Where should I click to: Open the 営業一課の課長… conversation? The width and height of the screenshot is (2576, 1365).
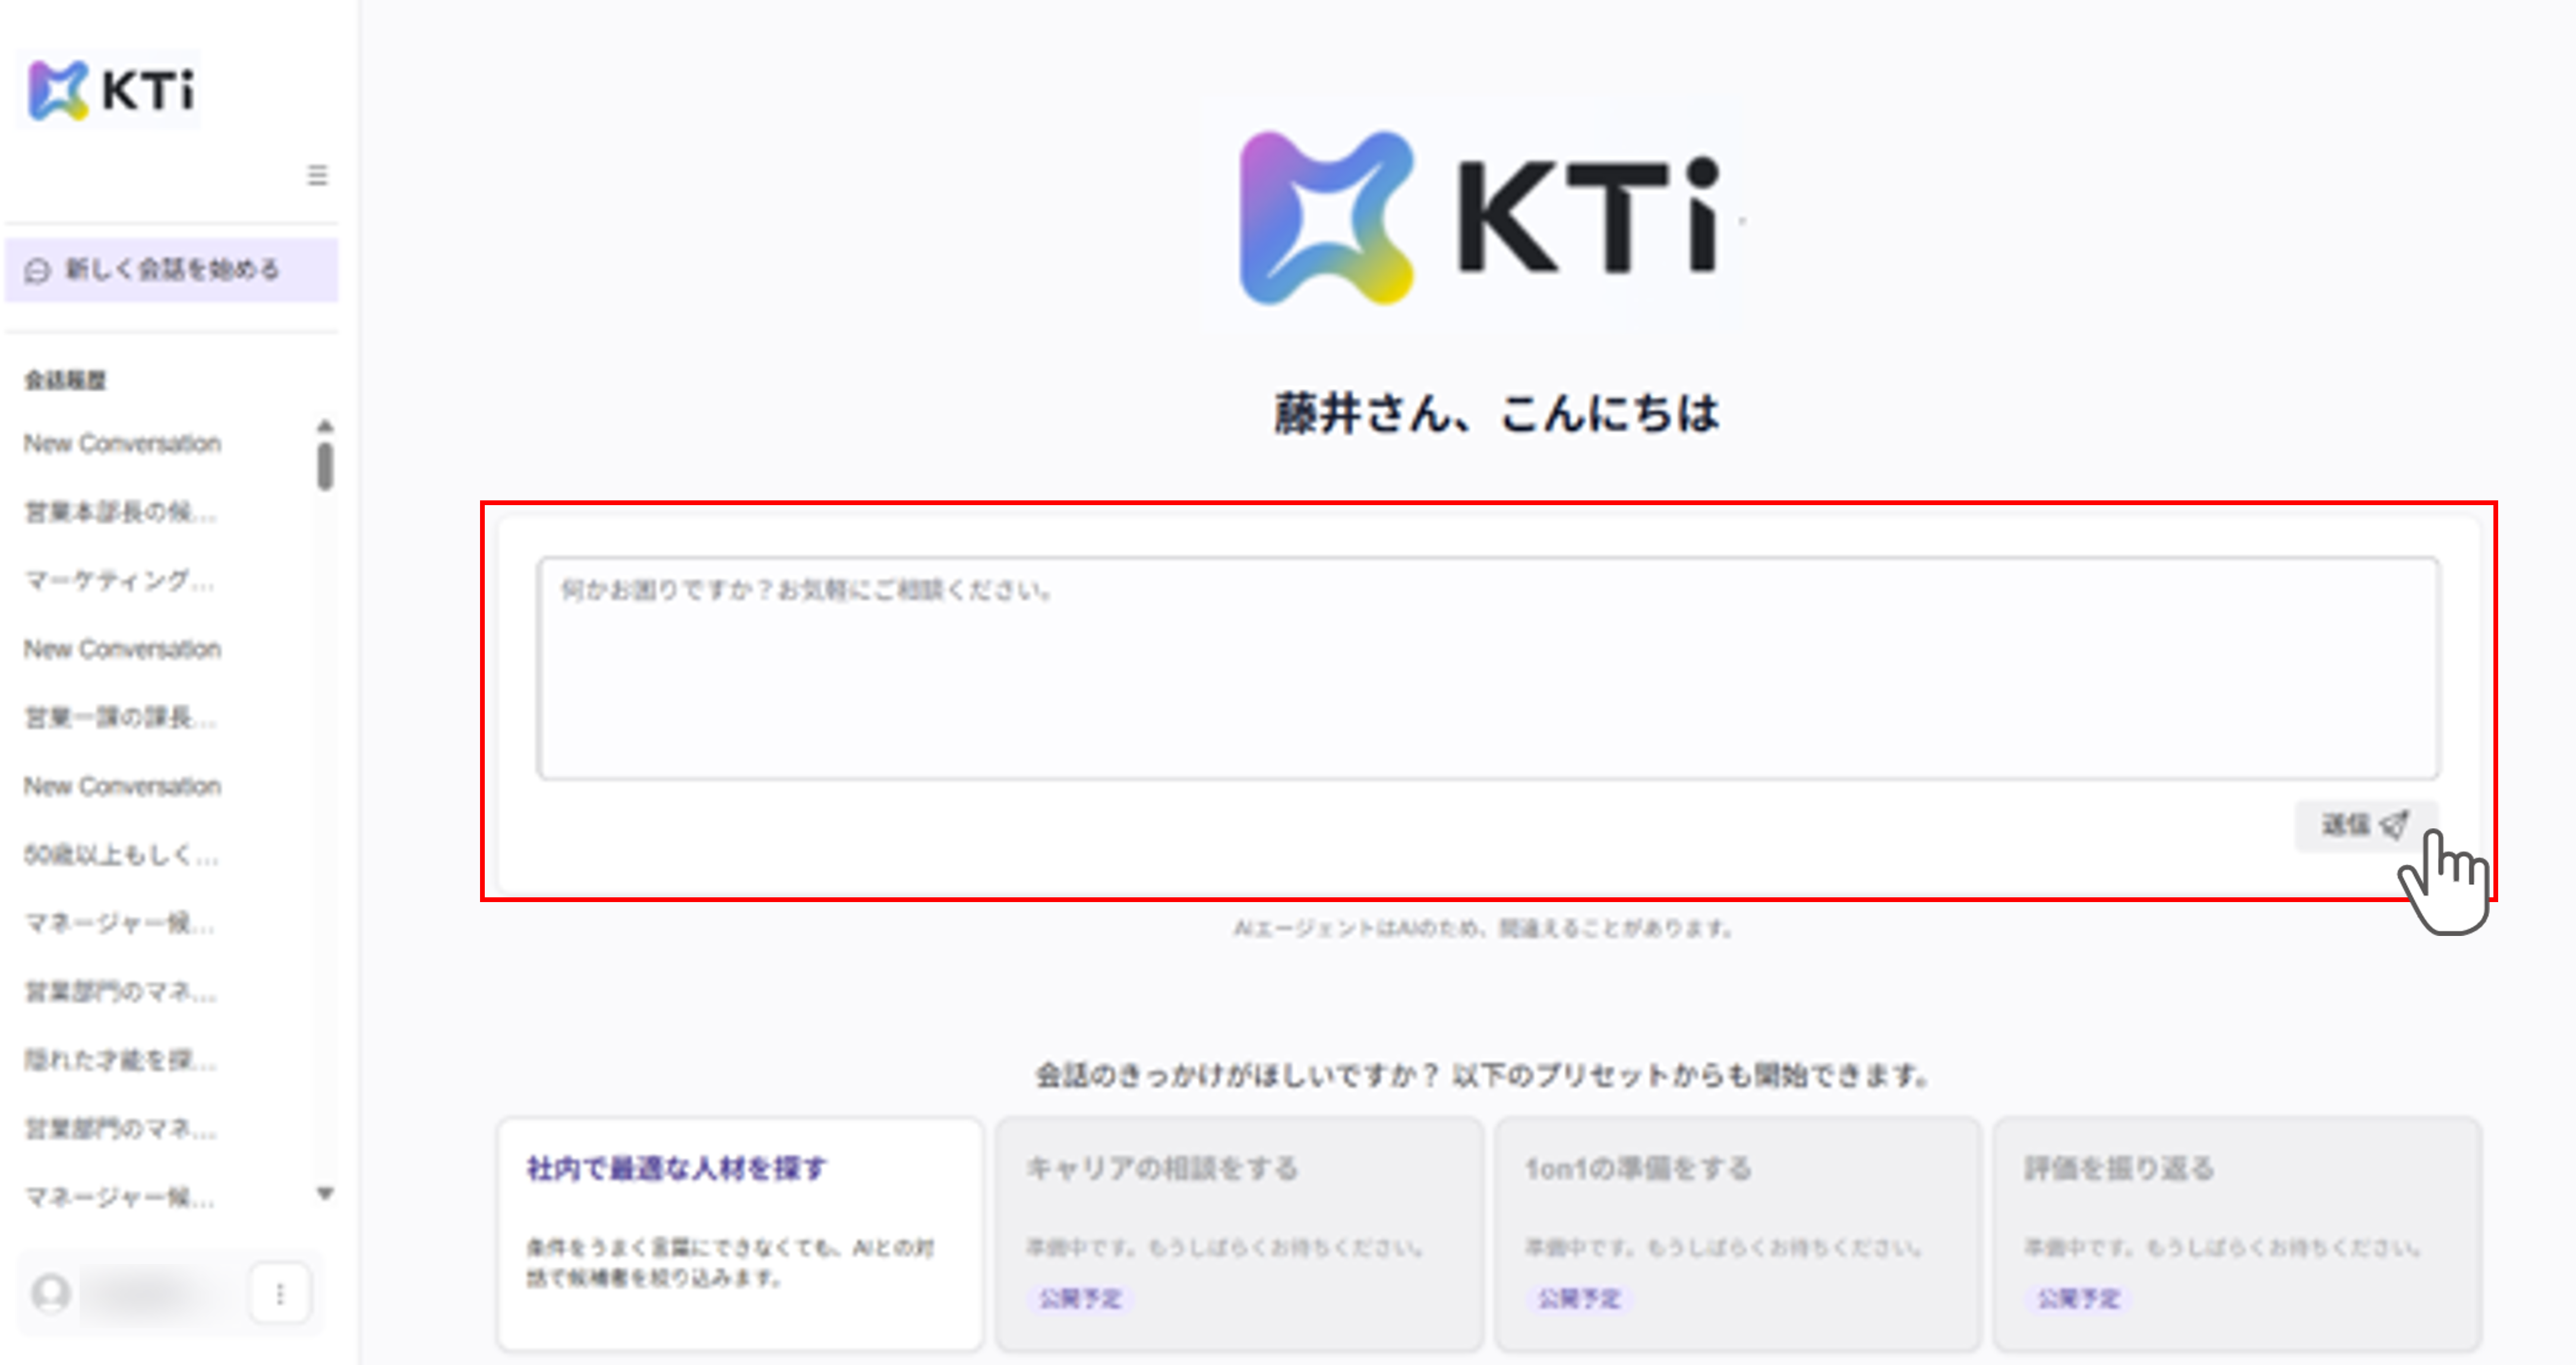pos(120,717)
